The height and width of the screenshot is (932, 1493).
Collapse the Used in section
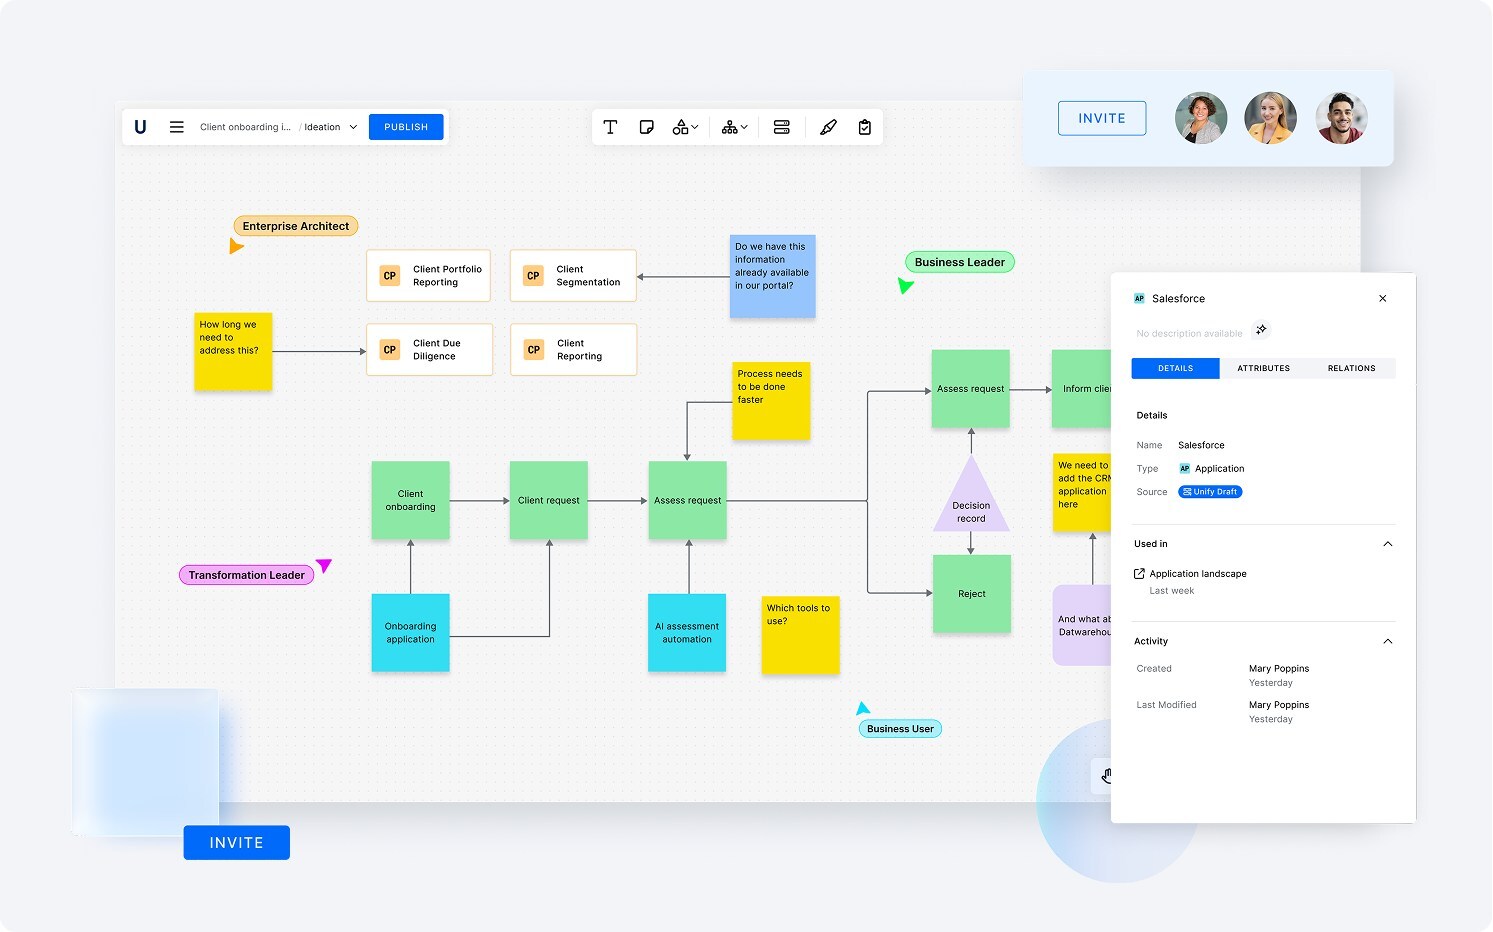[1387, 544]
